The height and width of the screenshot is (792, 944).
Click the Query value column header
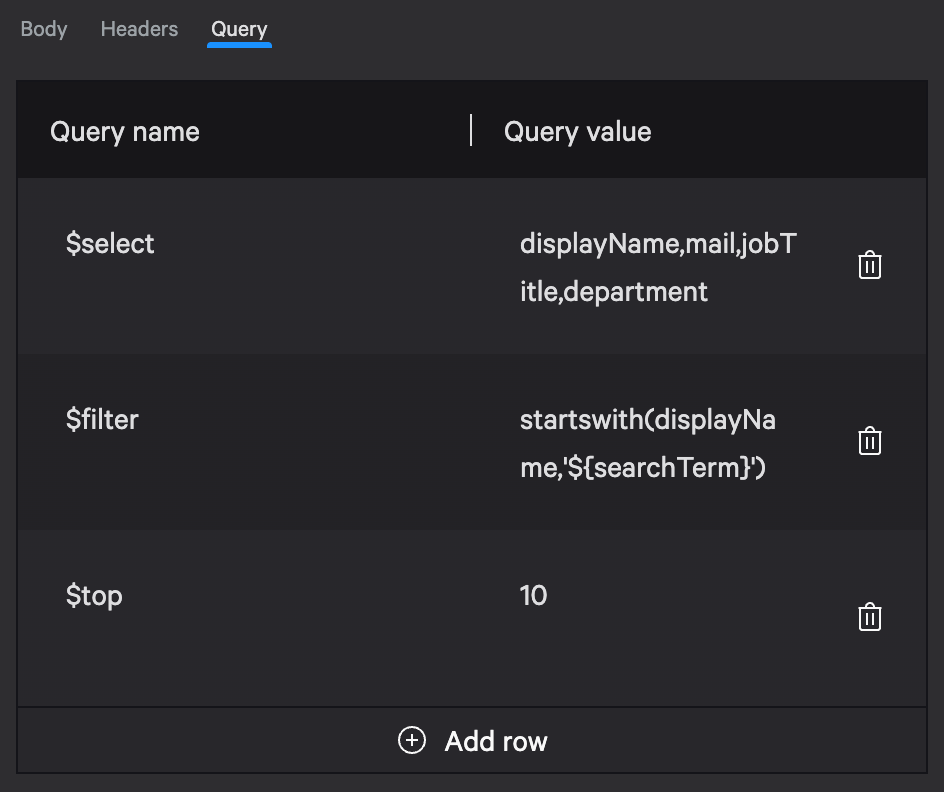[577, 131]
